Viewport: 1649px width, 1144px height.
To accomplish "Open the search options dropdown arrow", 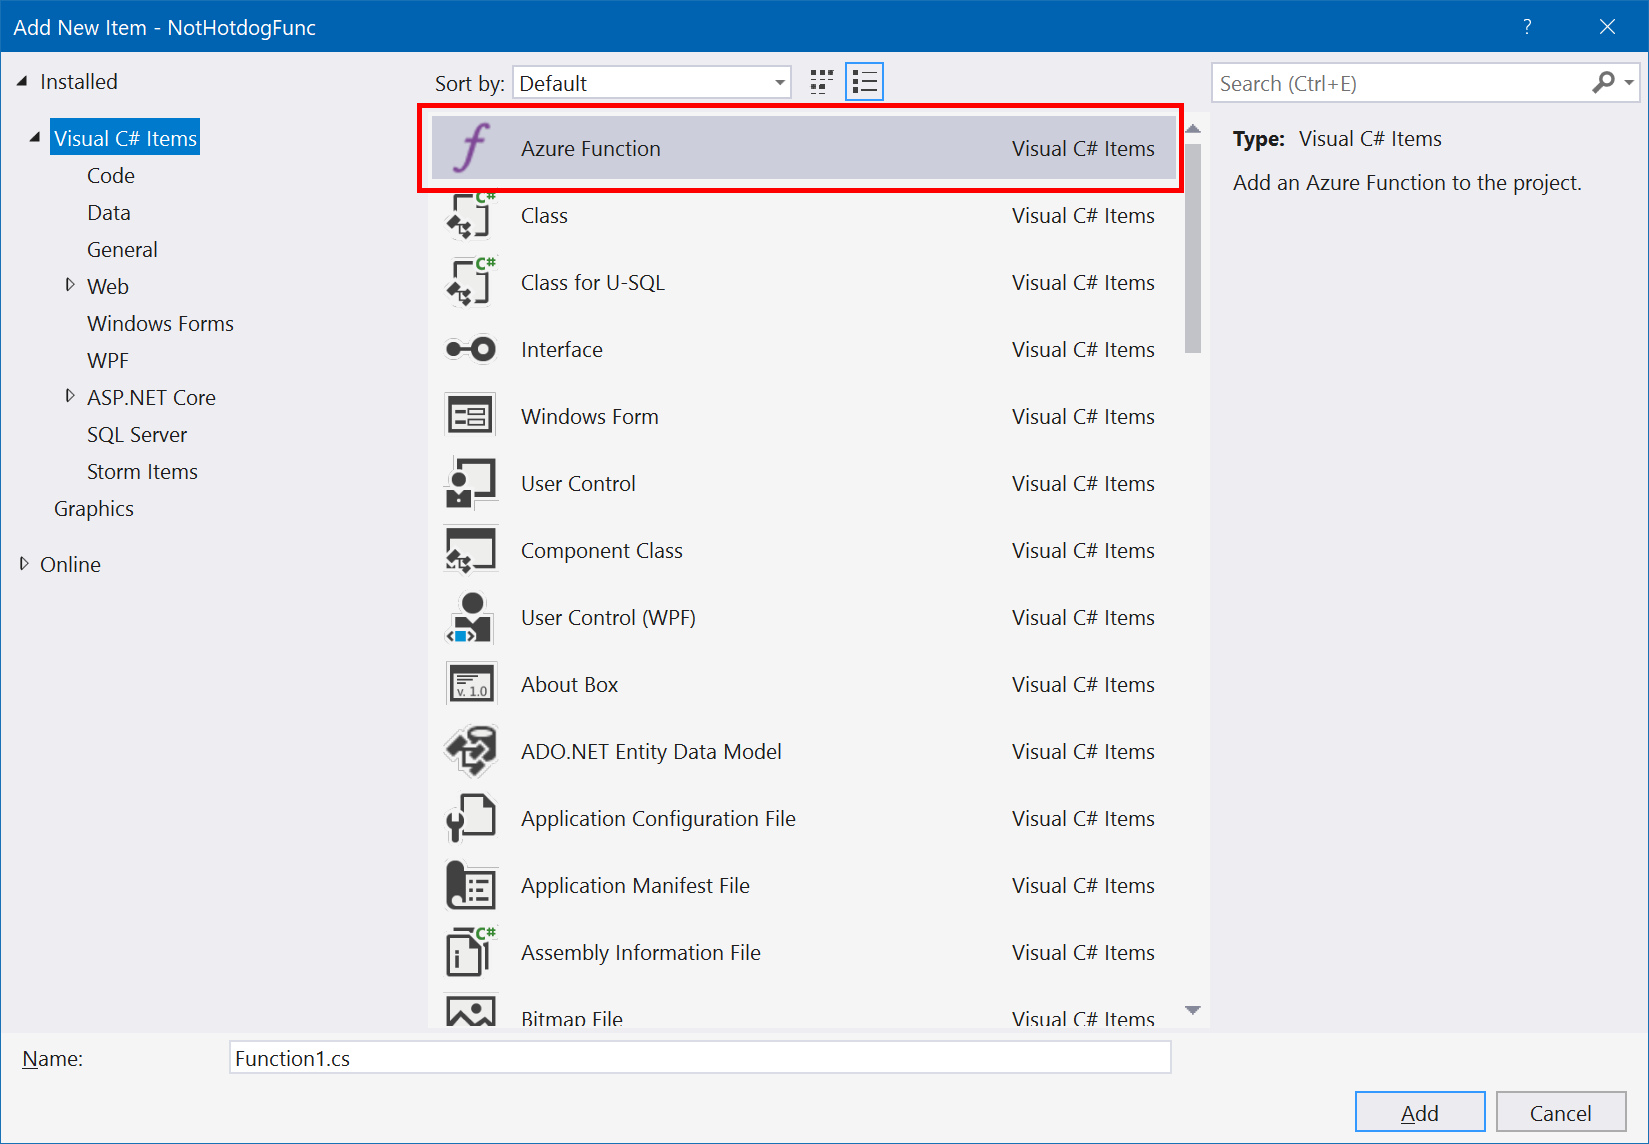I will tap(1629, 83).
